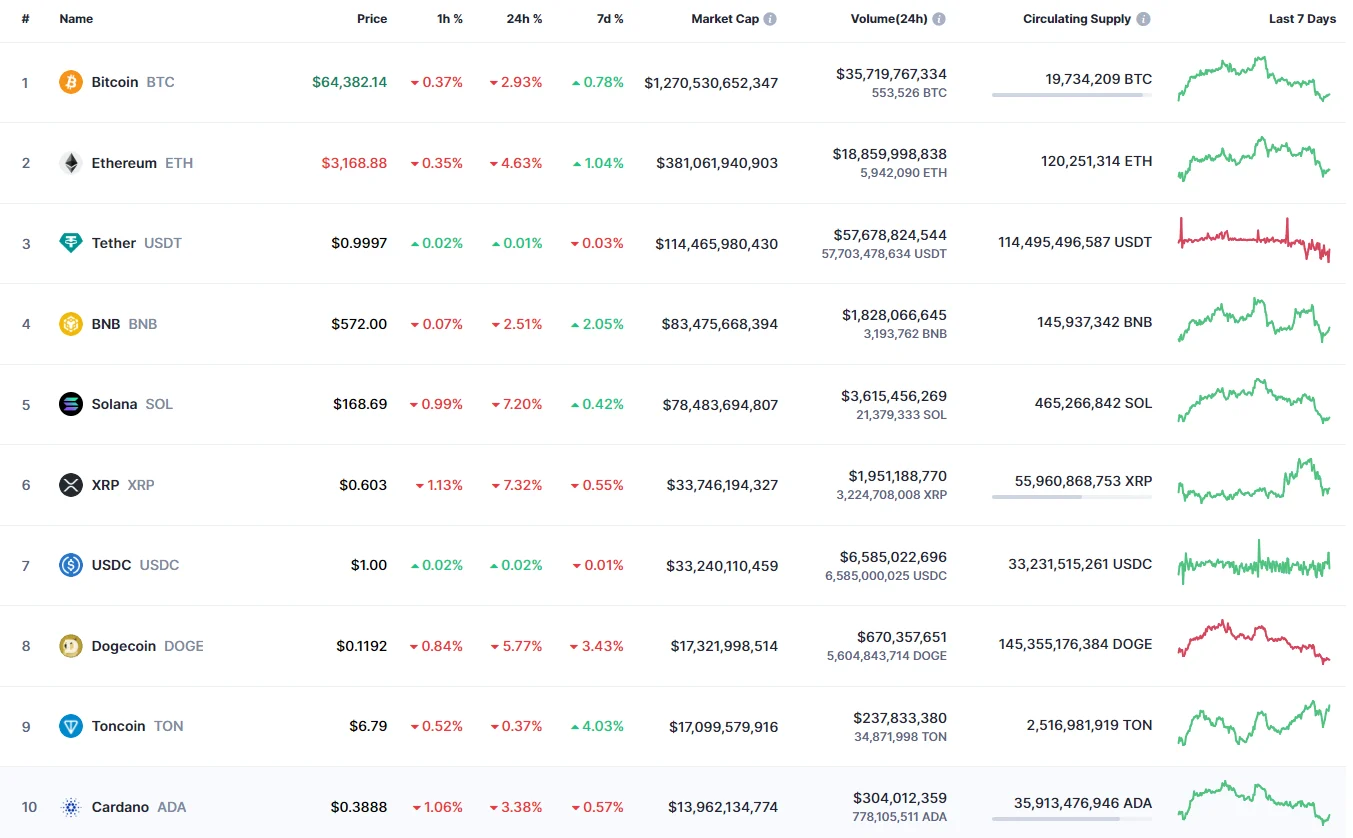
Task: Open the Volume(24h) info icon
Action: [x=939, y=19]
